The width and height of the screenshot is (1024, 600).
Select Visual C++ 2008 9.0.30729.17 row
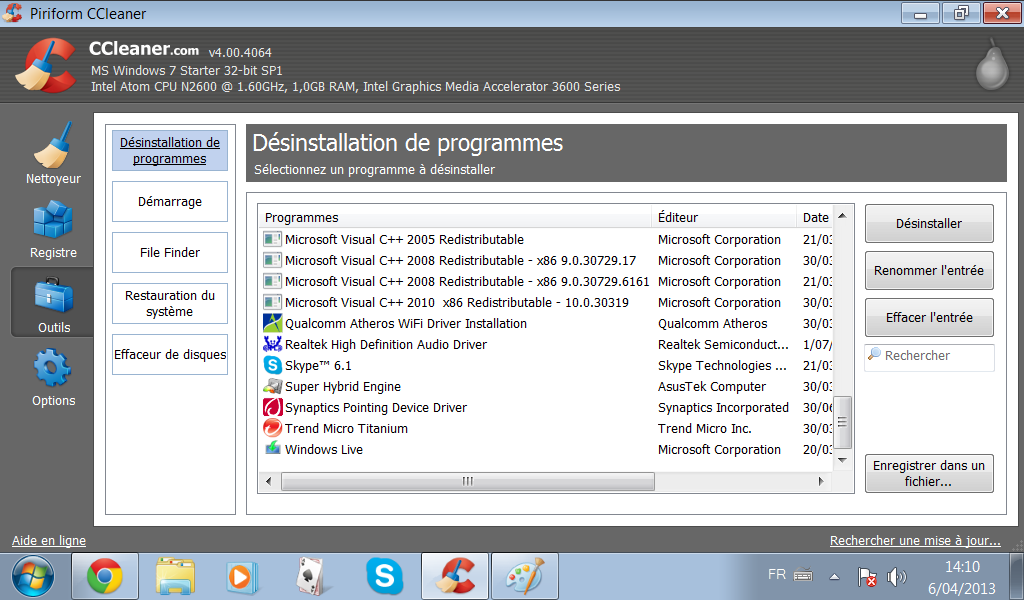point(546,261)
